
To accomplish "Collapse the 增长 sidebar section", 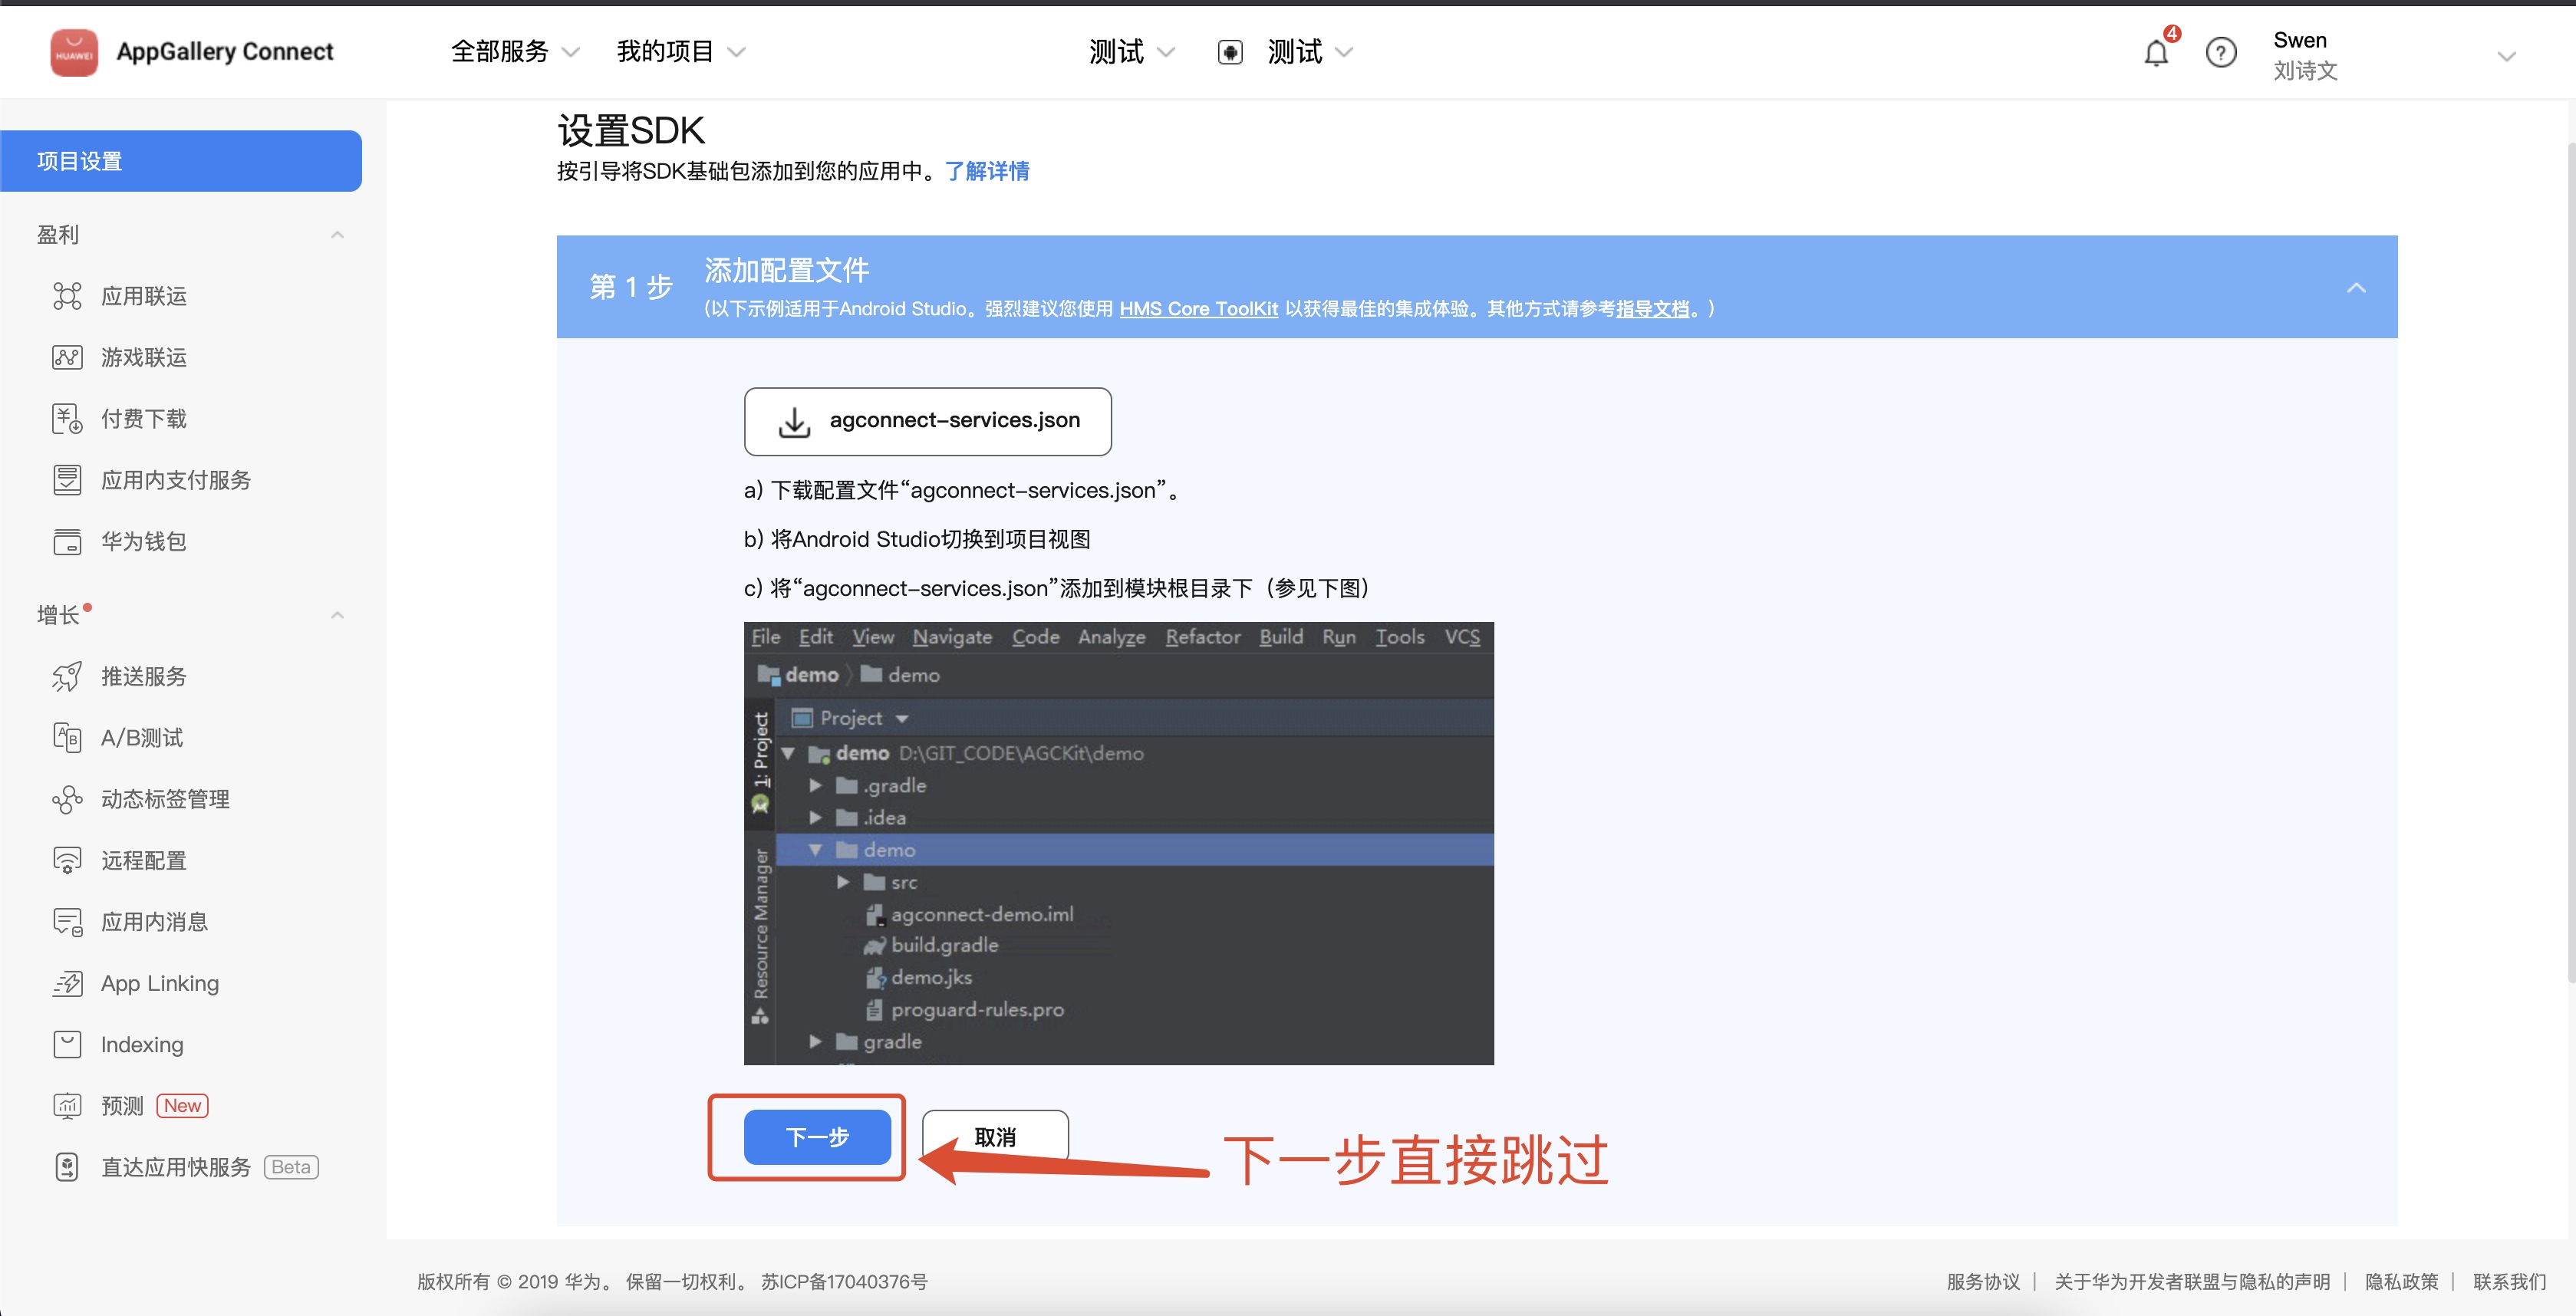I will pos(337,615).
